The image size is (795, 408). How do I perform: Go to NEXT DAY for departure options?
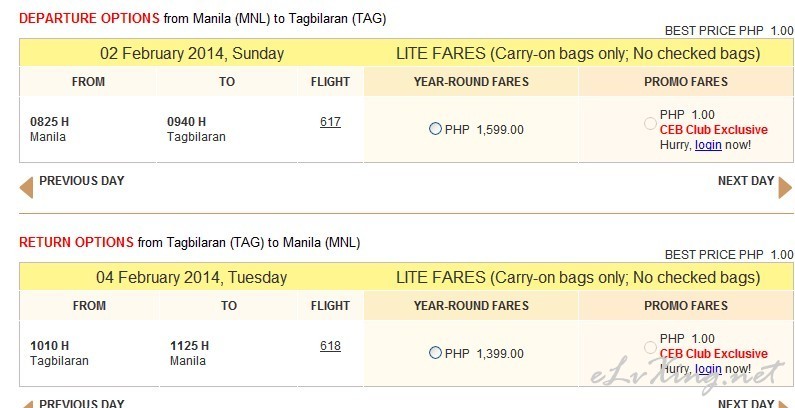(x=746, y=181)
